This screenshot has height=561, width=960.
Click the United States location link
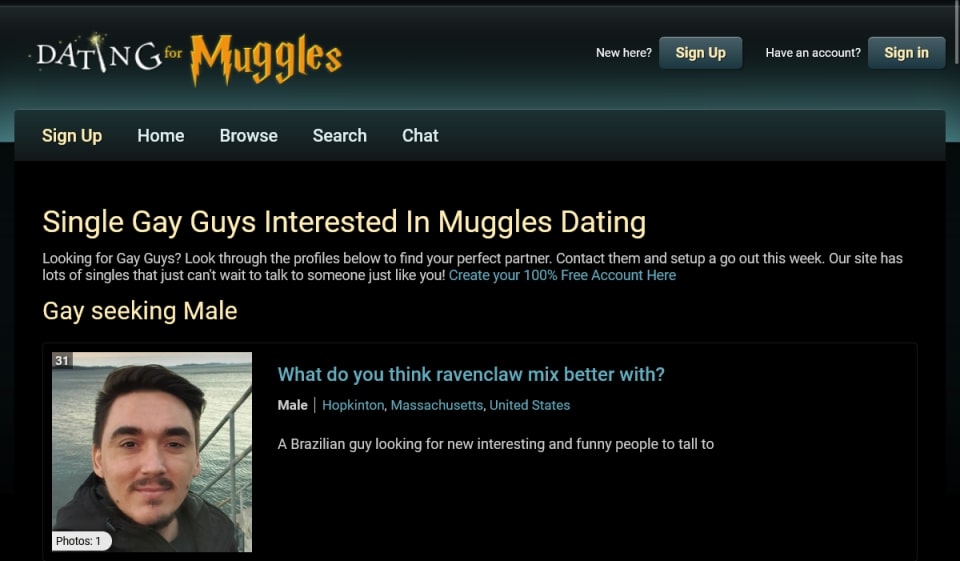click(530, 405)
